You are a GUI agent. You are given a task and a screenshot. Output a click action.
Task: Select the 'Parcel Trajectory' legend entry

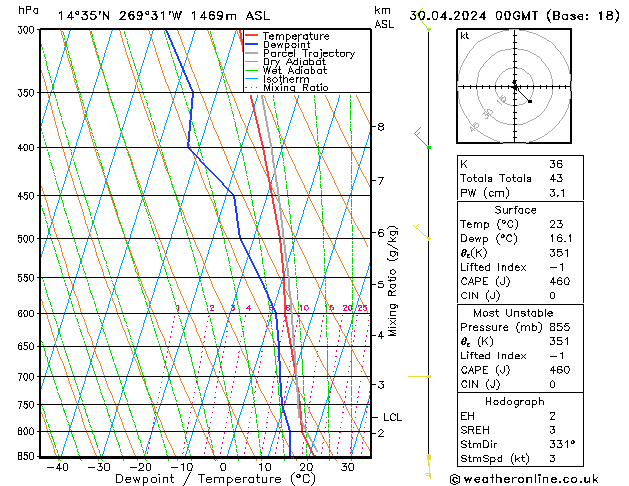pyautogui.click(x=309, y=53)
